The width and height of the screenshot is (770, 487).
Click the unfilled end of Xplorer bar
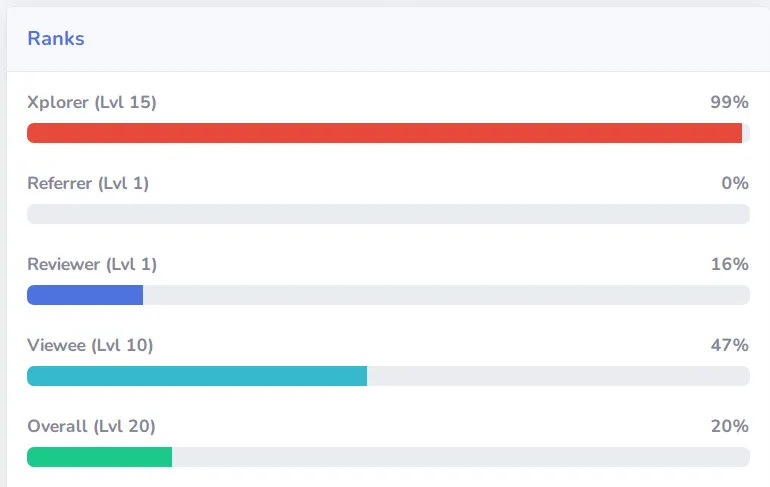(x=746, y=133)
